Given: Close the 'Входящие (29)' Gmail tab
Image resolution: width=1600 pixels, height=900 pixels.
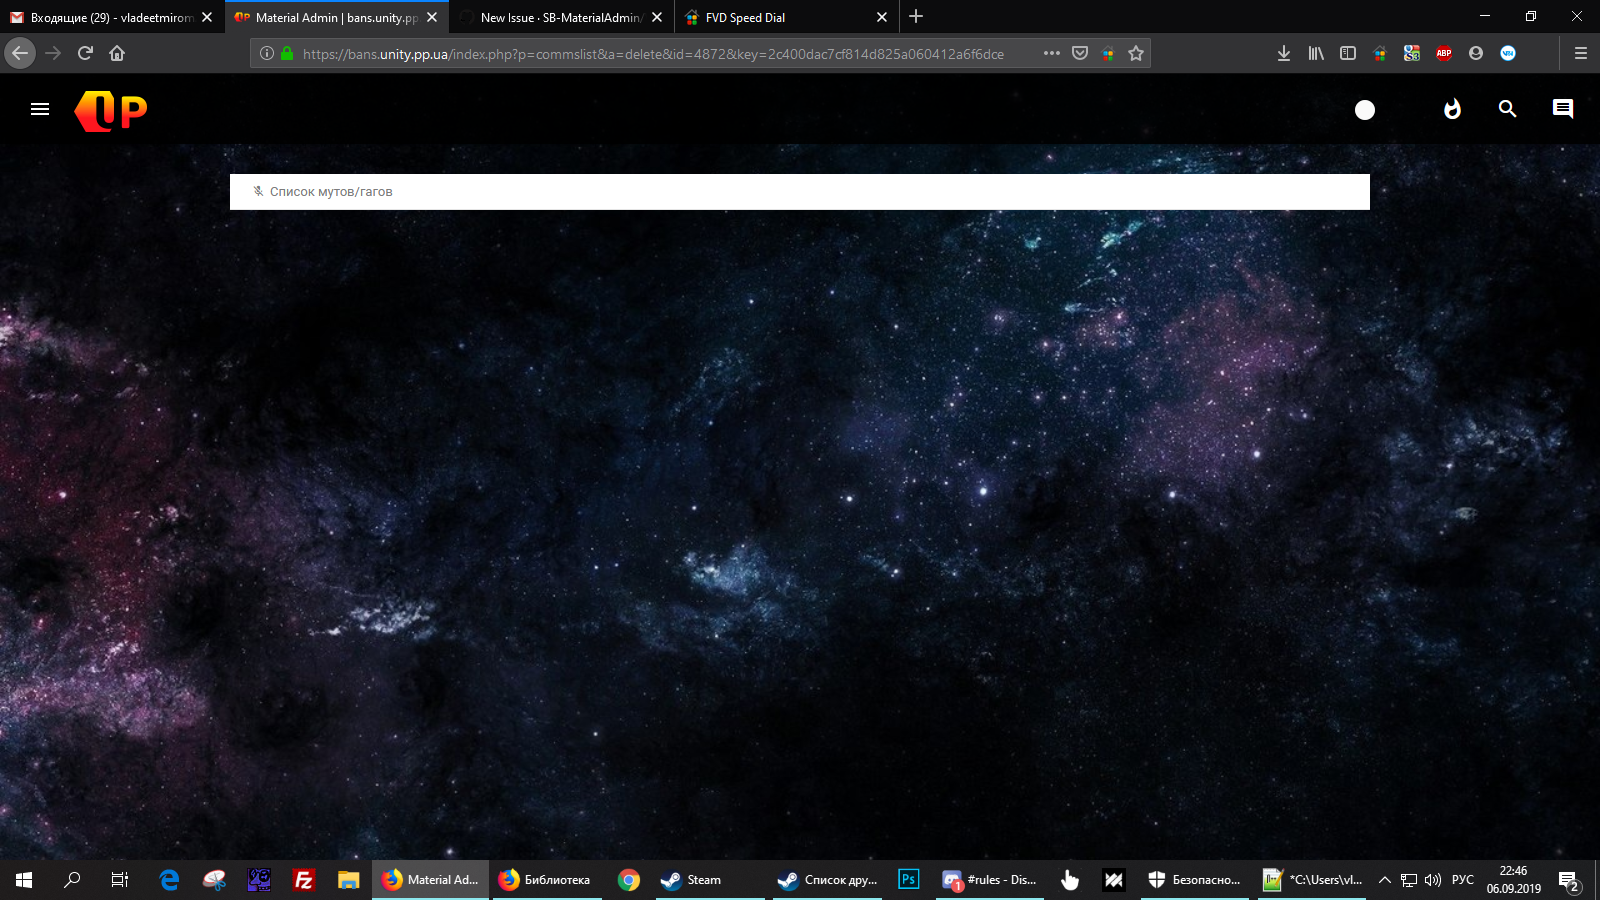Looking at the screenshot, I should coord(207,17).
